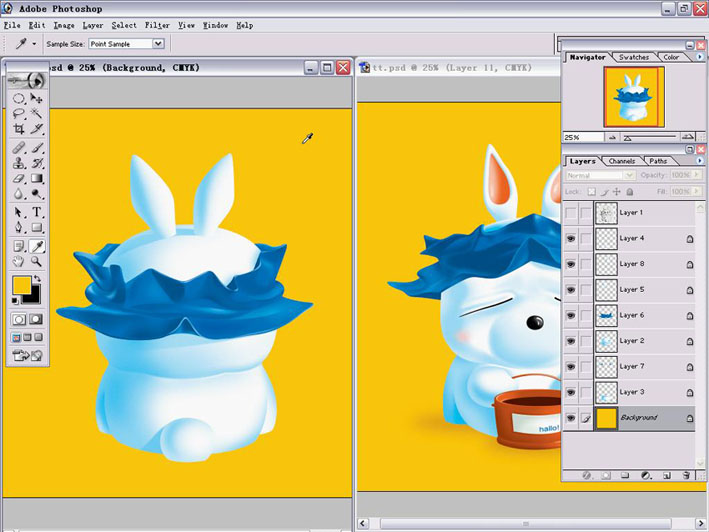Switch to the Color tab
The width and height of the screenshot is (709, 532).
click(x=671, y=57)
